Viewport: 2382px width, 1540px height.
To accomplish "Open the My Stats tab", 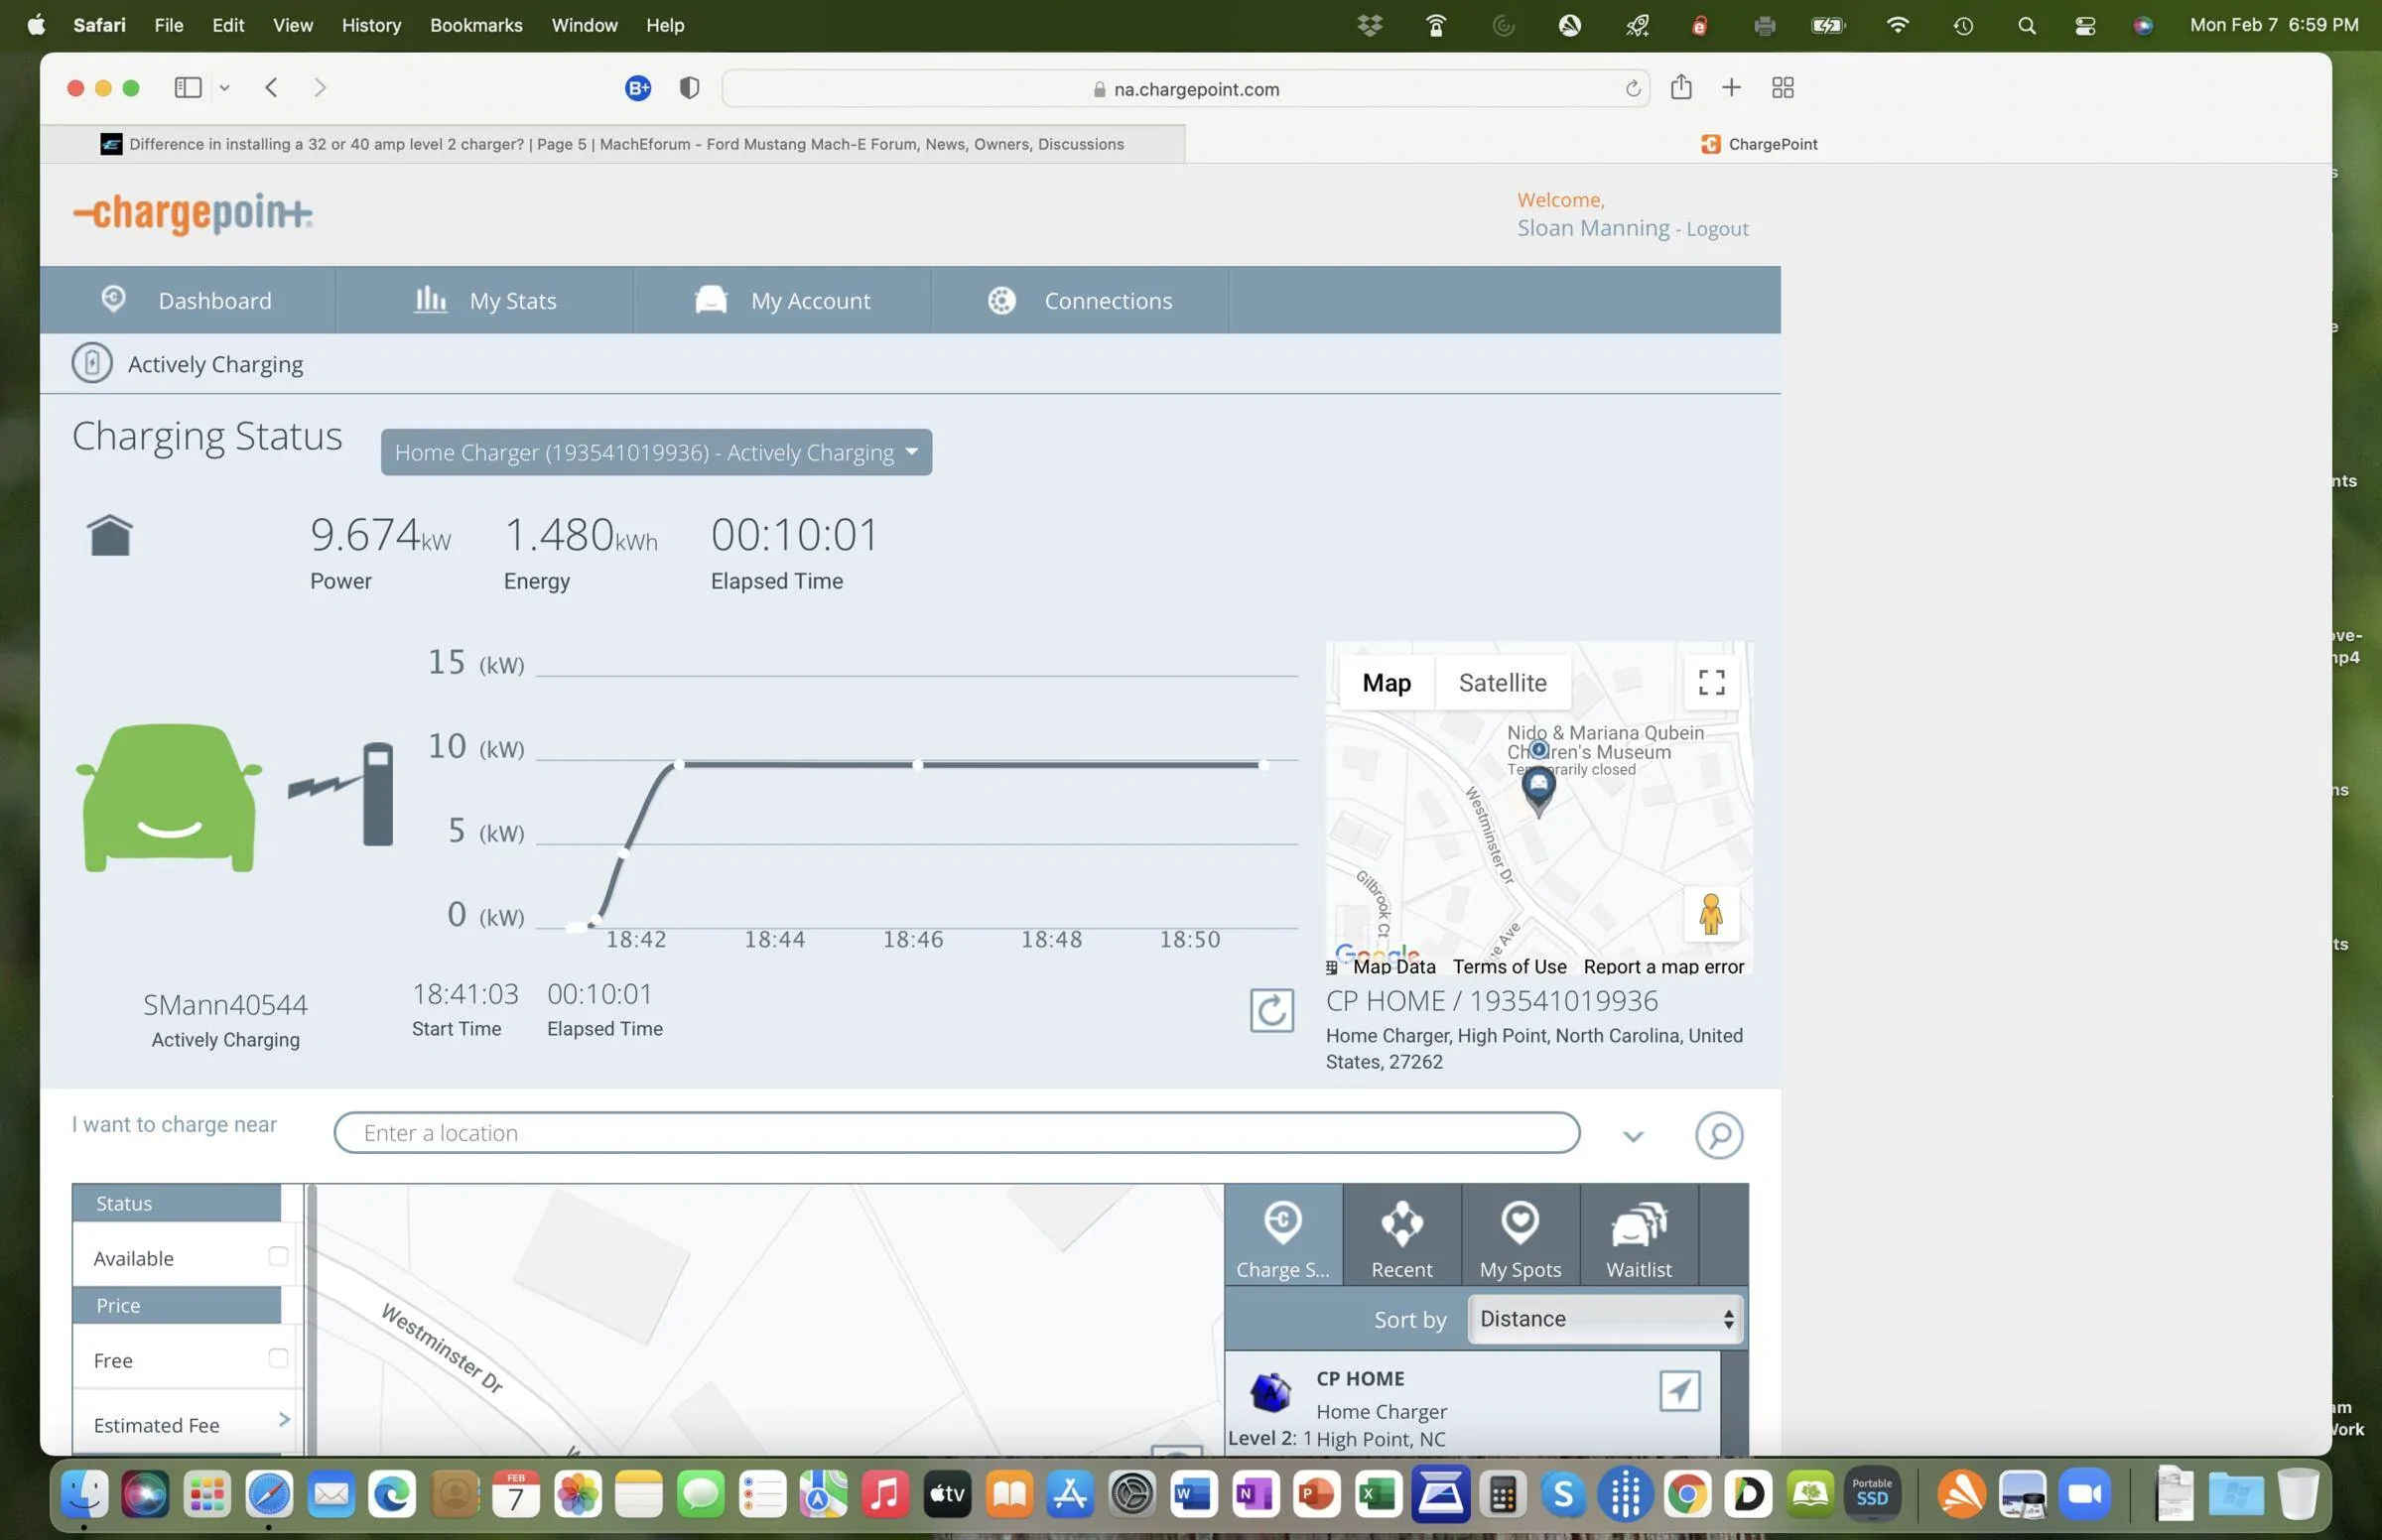I will pyautogui.click(x=484, y=300).
